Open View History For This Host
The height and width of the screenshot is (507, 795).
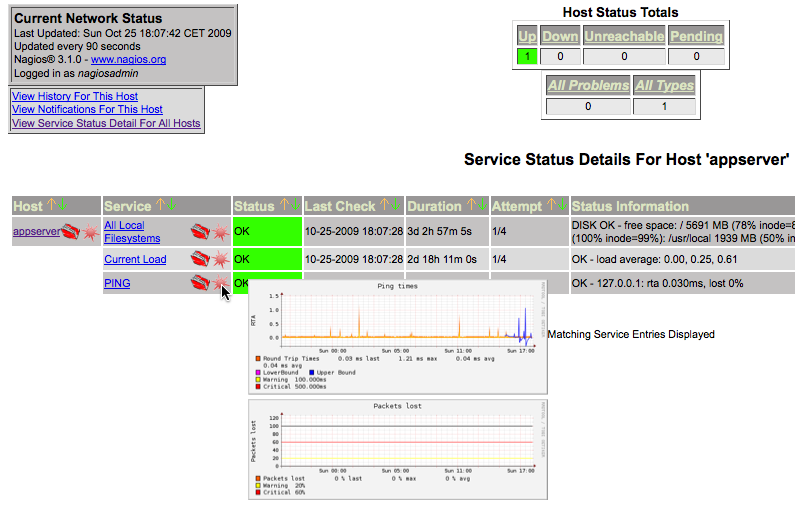pyautogui.click(x=75, y=96)
